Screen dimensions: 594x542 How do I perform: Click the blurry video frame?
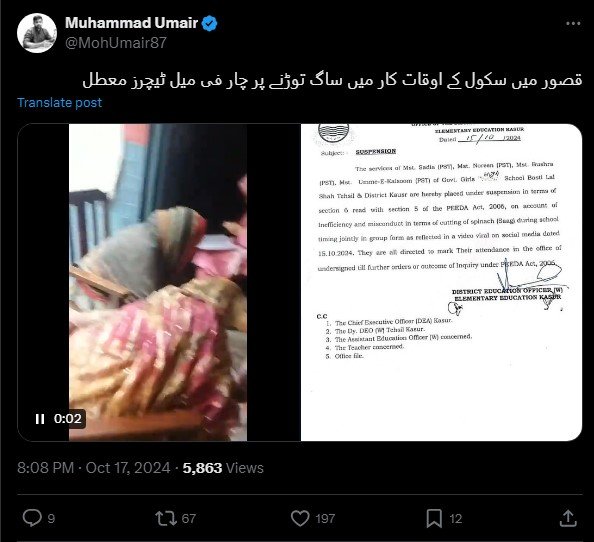click(158, 282)
